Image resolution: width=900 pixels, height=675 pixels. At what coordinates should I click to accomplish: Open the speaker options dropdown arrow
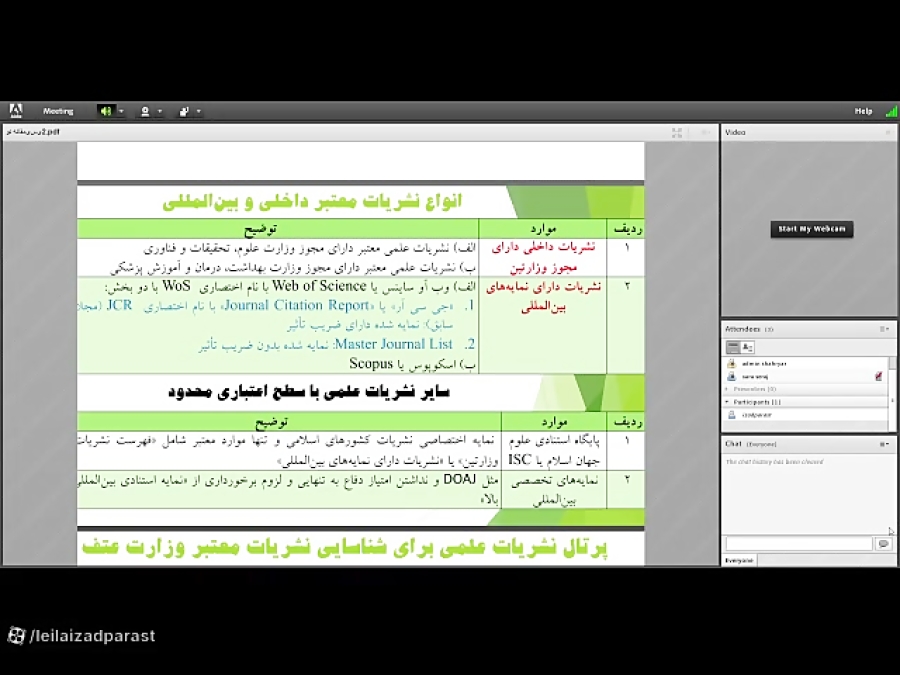[121, 111]
